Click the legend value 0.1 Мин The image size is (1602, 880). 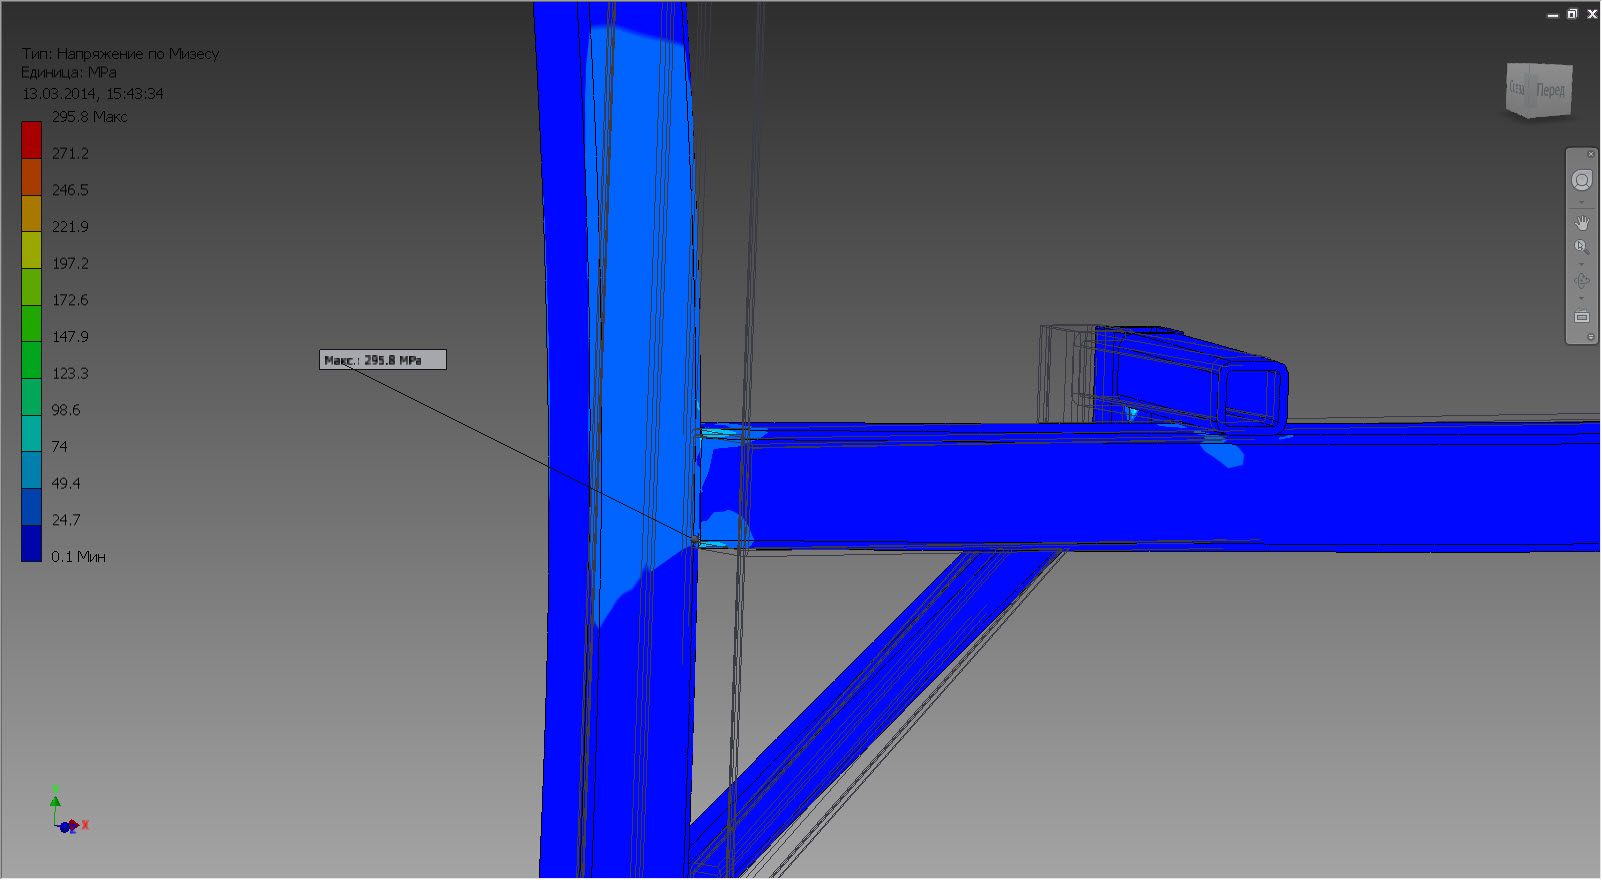point(79,557)
